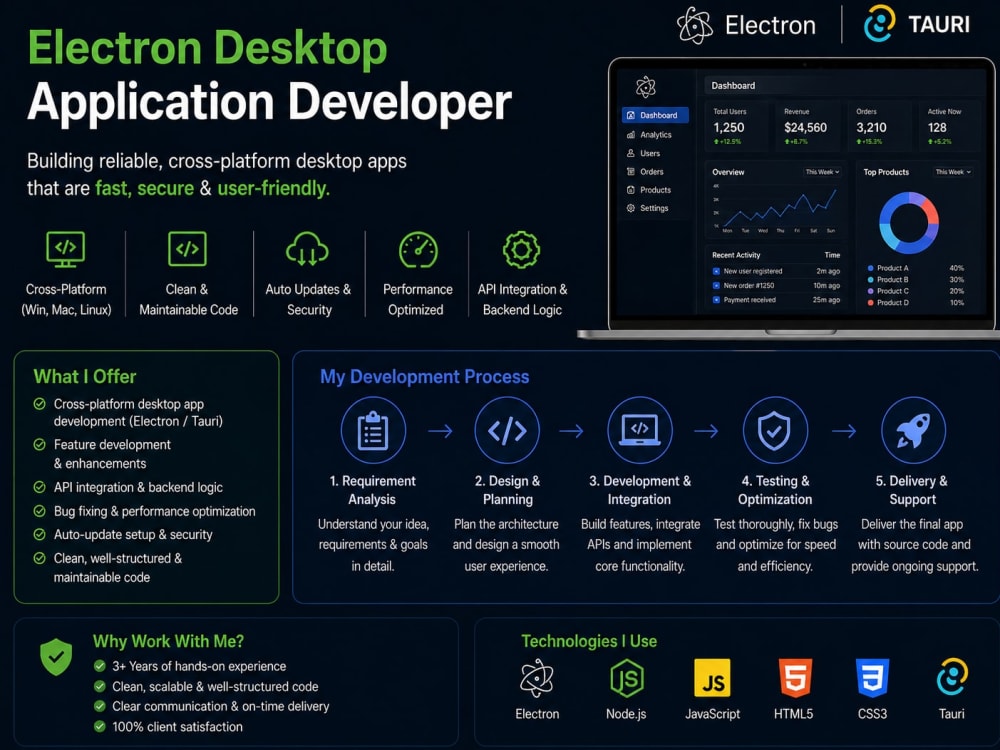This screenshot has height=750, width=1000.
Task: Click the Cross-Platform monitor code icon
Action: tap(66, 249)
